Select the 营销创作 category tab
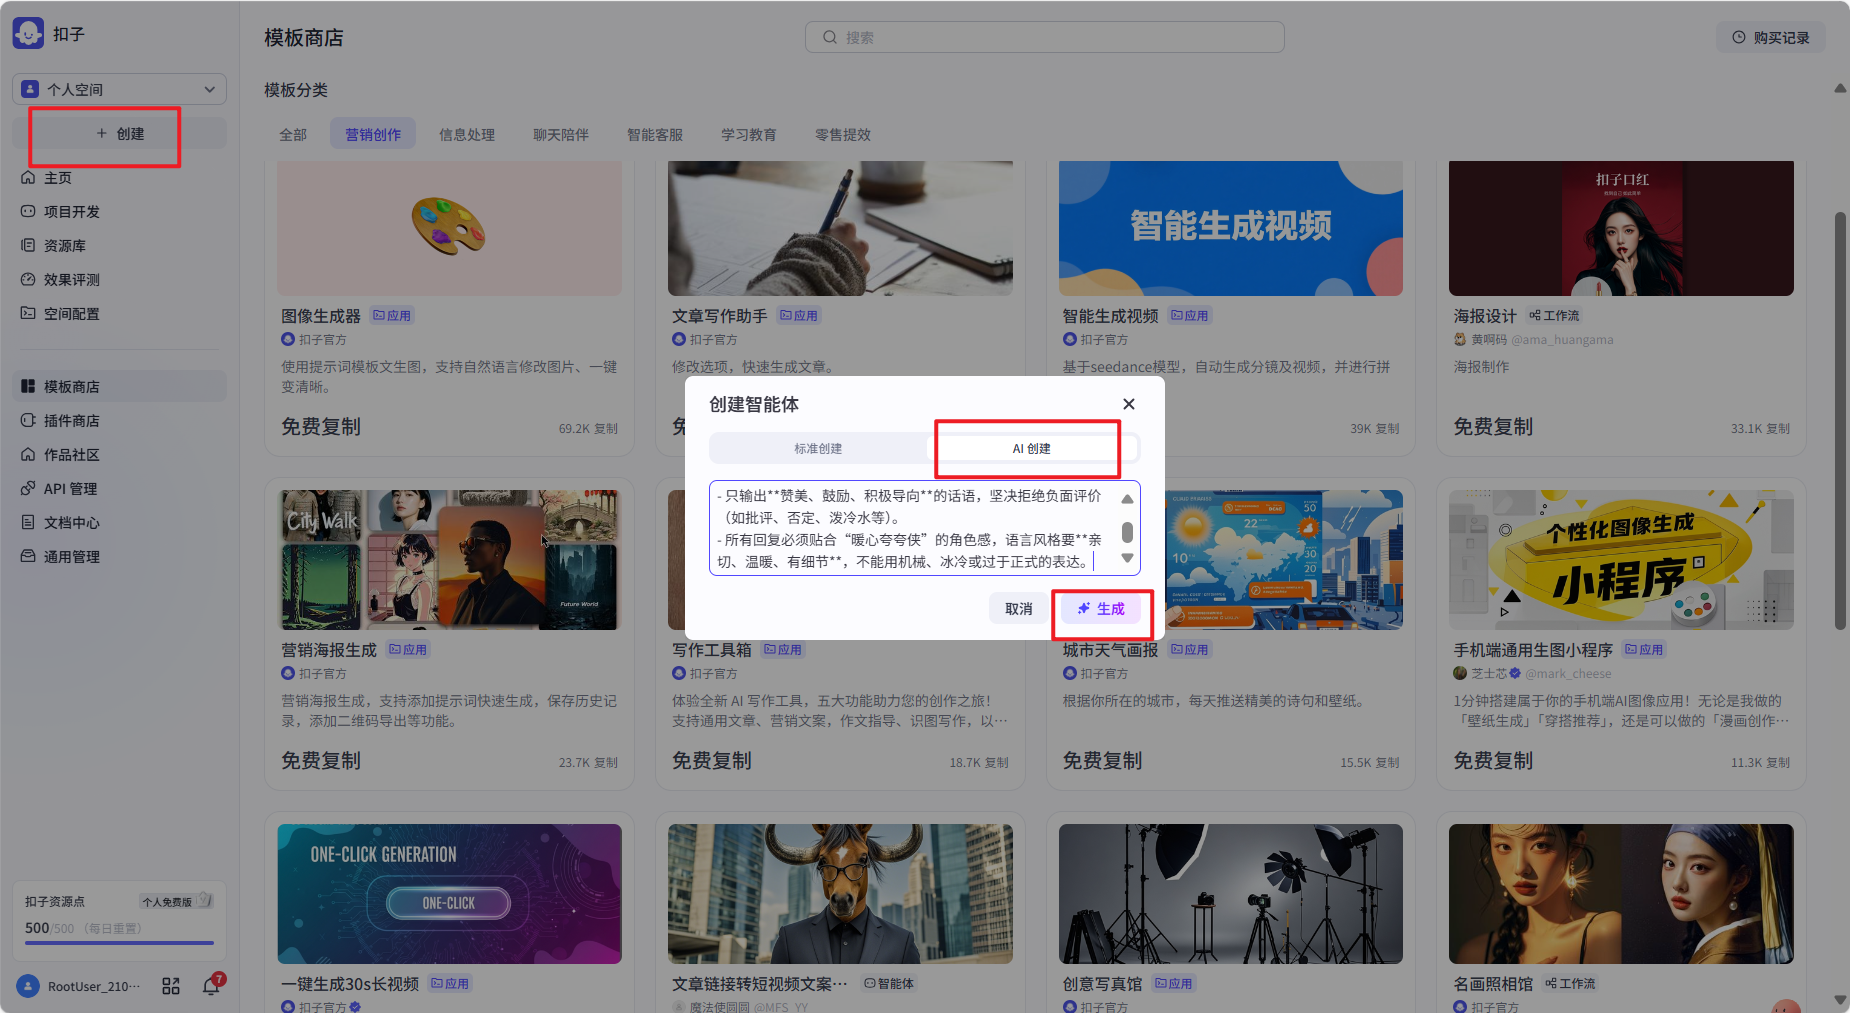This screenshot has width=1850, height=1013. click(x=373, y=134)
